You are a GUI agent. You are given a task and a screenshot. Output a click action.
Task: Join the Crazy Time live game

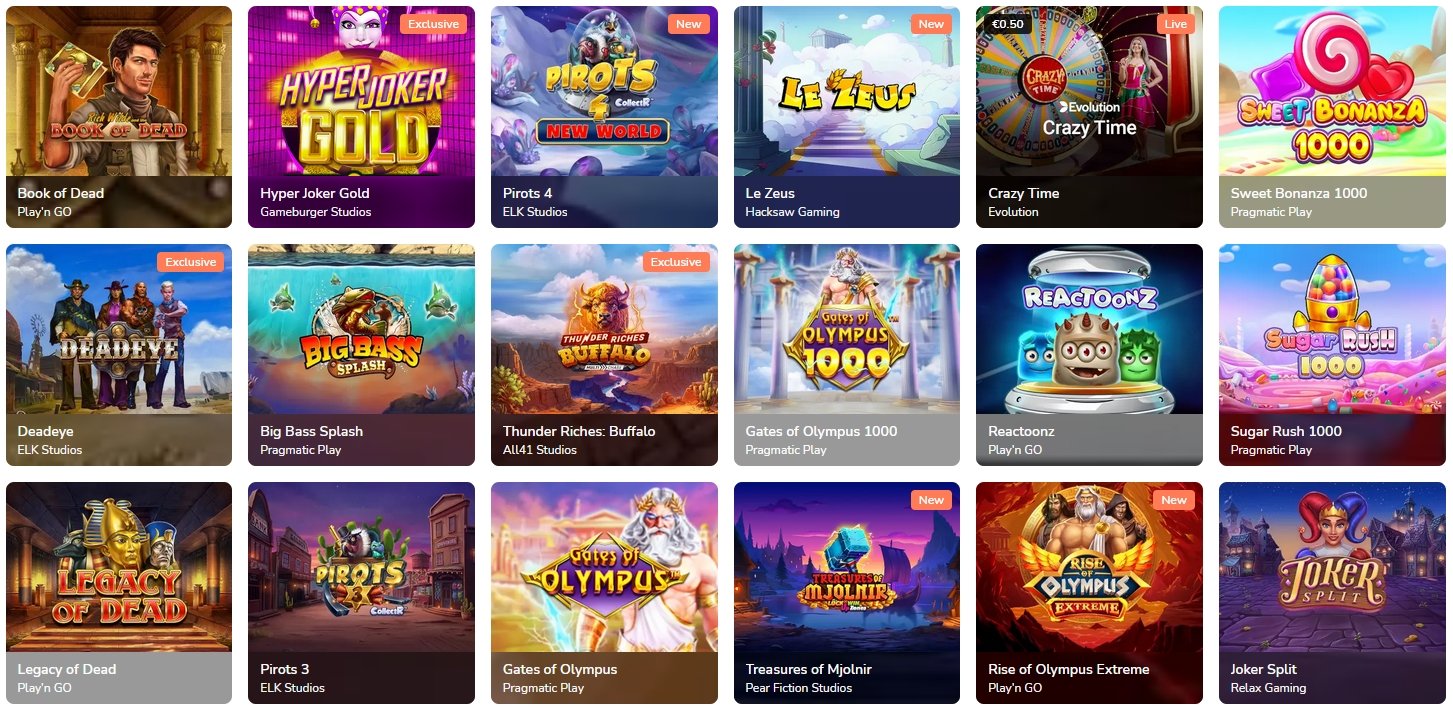click(x=1089, y=117)
